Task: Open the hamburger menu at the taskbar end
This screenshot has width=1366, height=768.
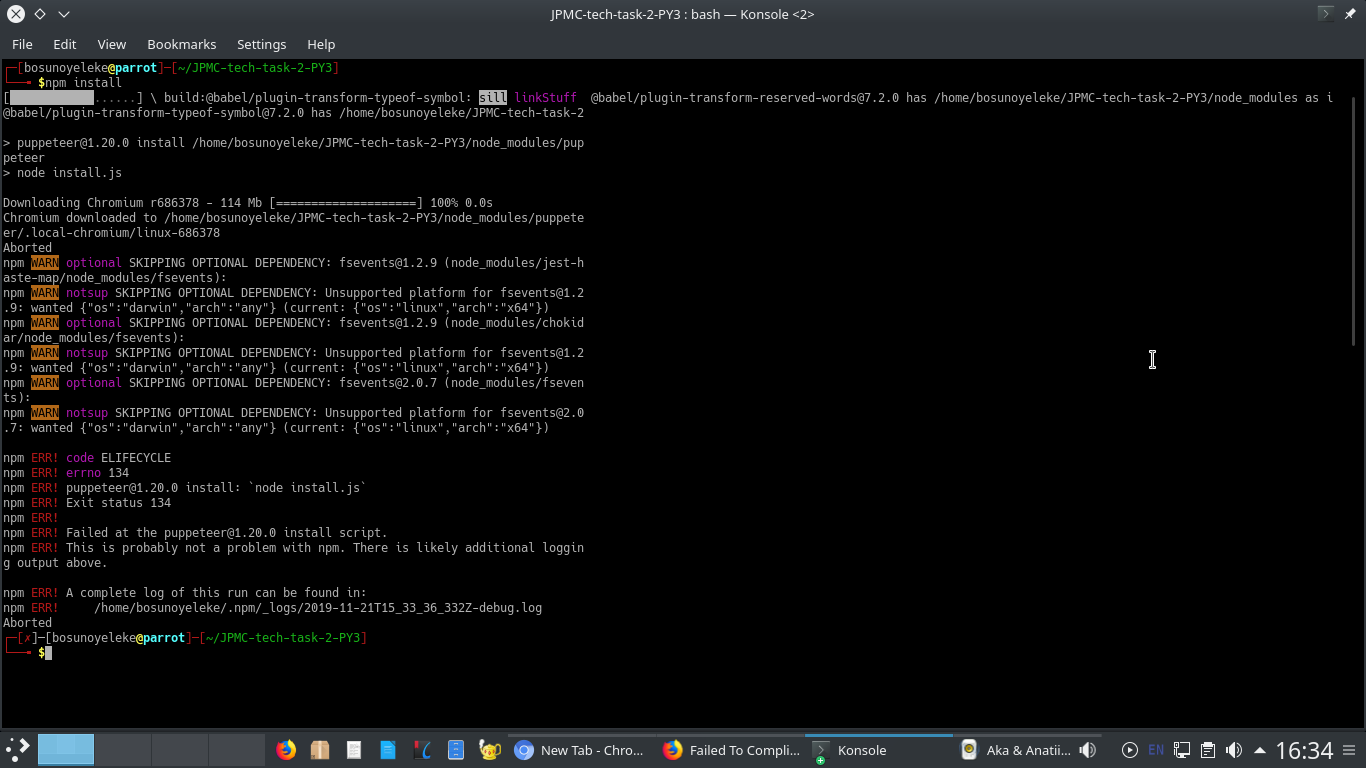Action: click(x=1350, y=750)
